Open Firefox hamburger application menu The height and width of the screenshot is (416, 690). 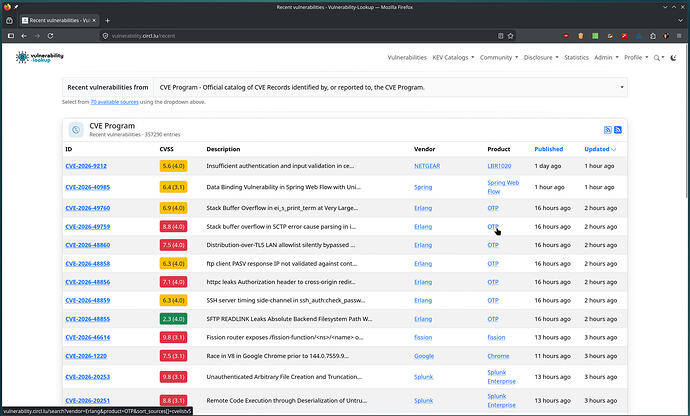(x=679, y=36)
